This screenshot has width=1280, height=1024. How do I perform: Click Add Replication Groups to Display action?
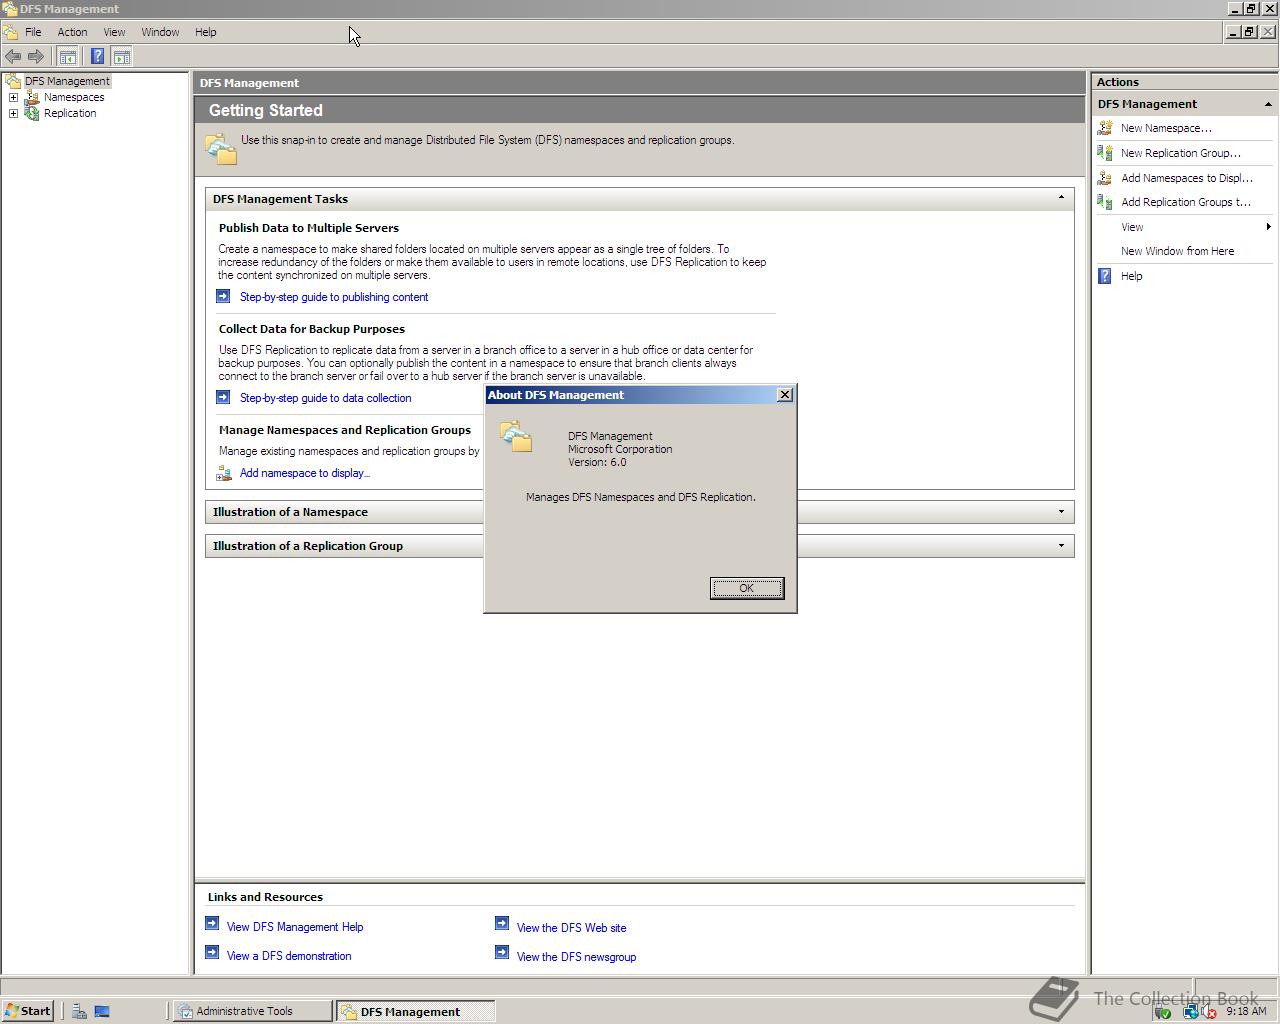[x=1185, y=202]
